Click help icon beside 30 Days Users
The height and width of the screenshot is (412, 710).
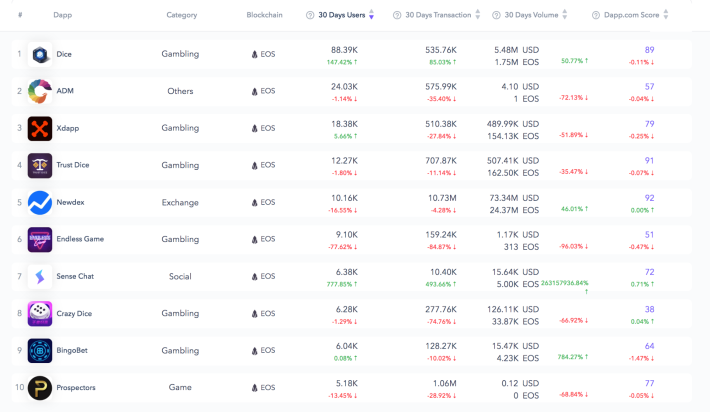click(310, 15)
